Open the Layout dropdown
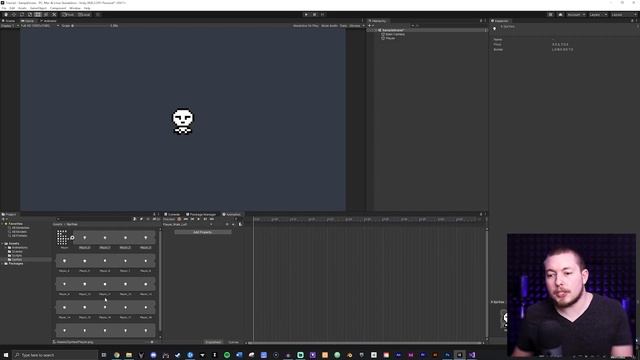This screenshot has width=640, height=360. [623, 15]
